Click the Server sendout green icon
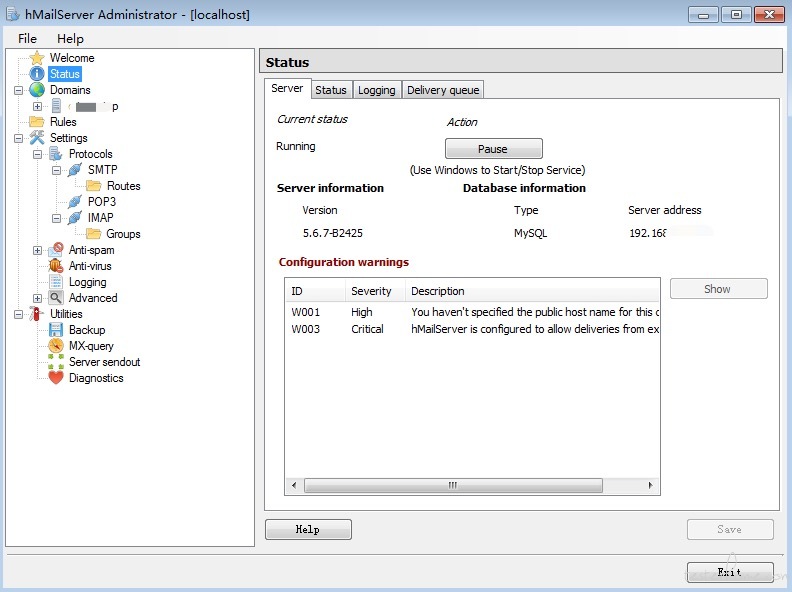The image size is (792, 592). (x=56, y=362)
